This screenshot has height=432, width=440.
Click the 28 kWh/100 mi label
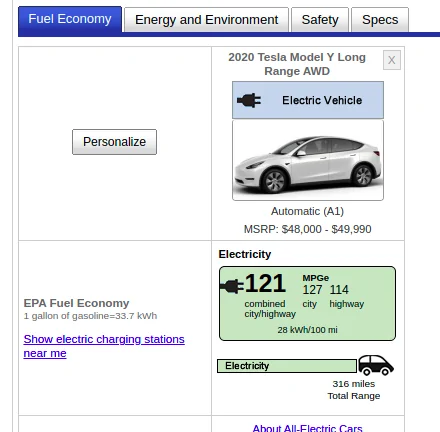coord(307,330)
